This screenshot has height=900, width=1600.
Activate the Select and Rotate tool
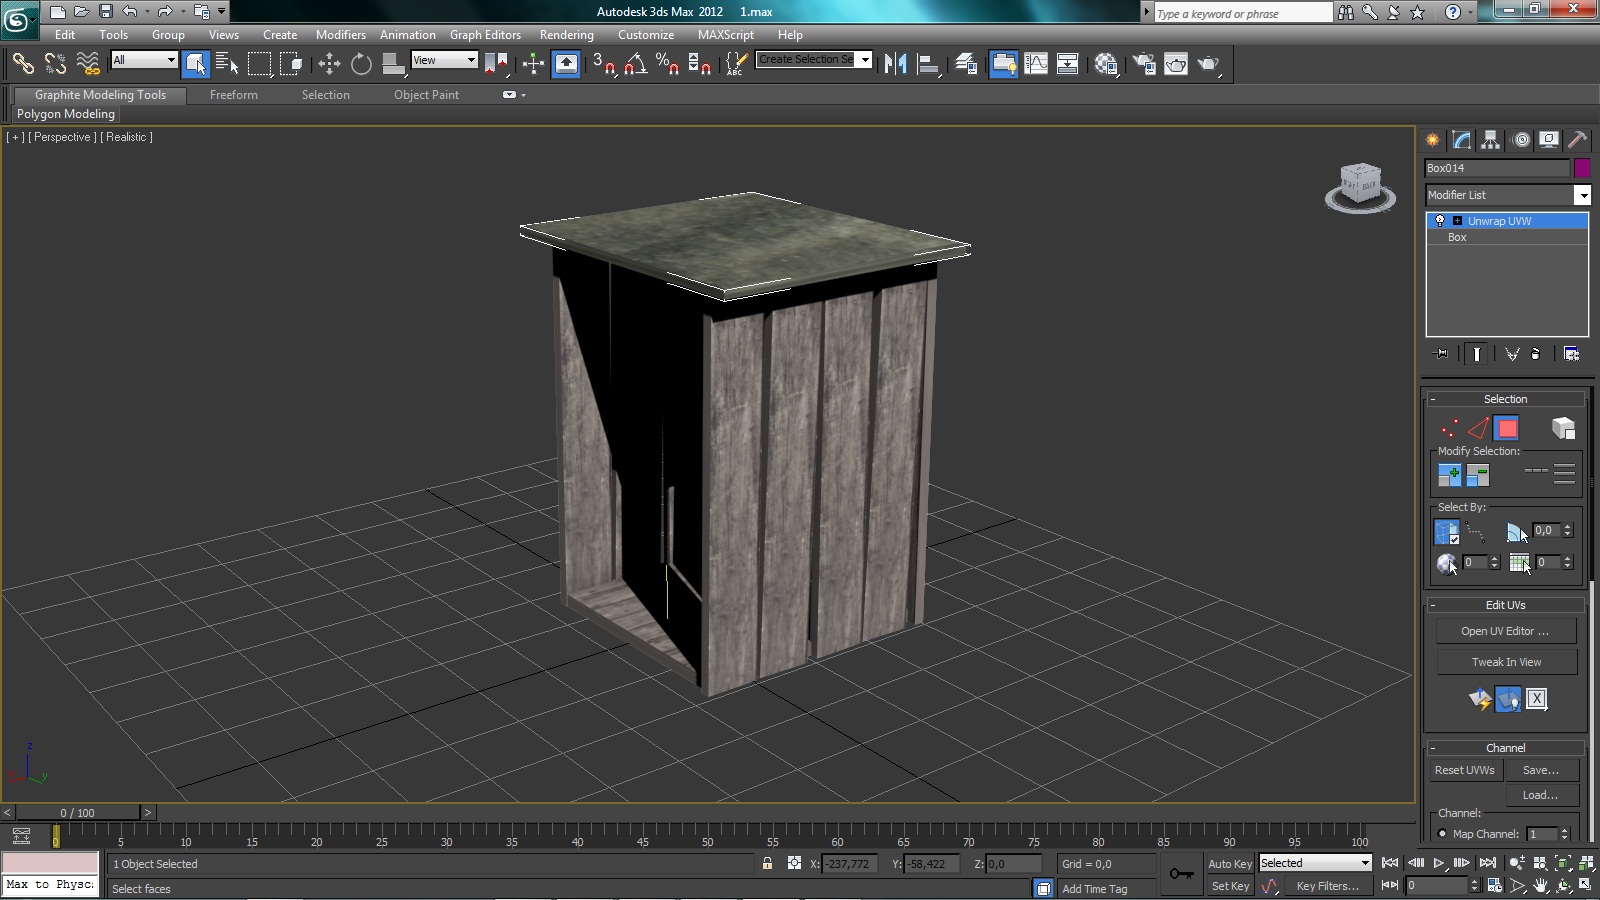361,64
